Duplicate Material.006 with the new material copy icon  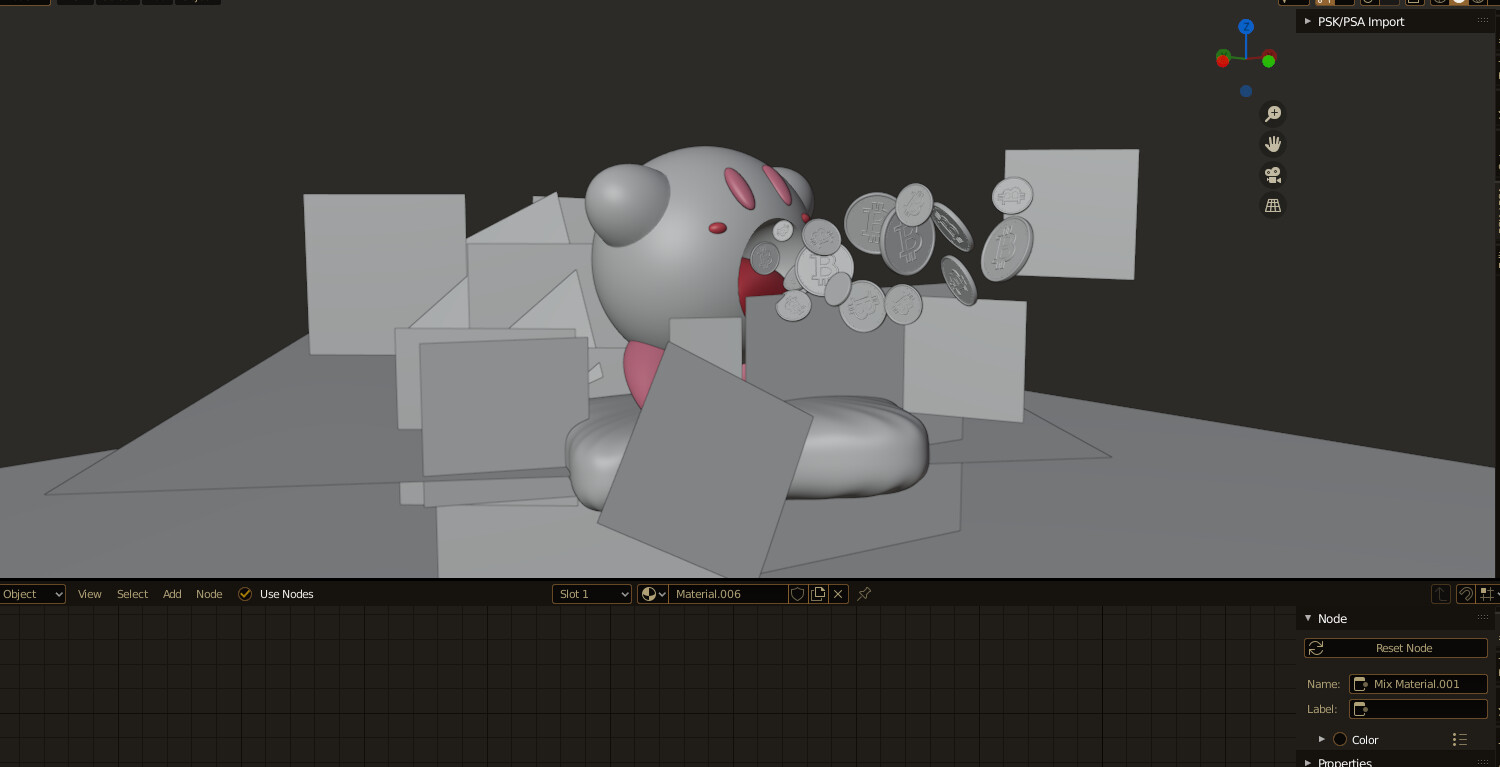click(x=817, y=593)
